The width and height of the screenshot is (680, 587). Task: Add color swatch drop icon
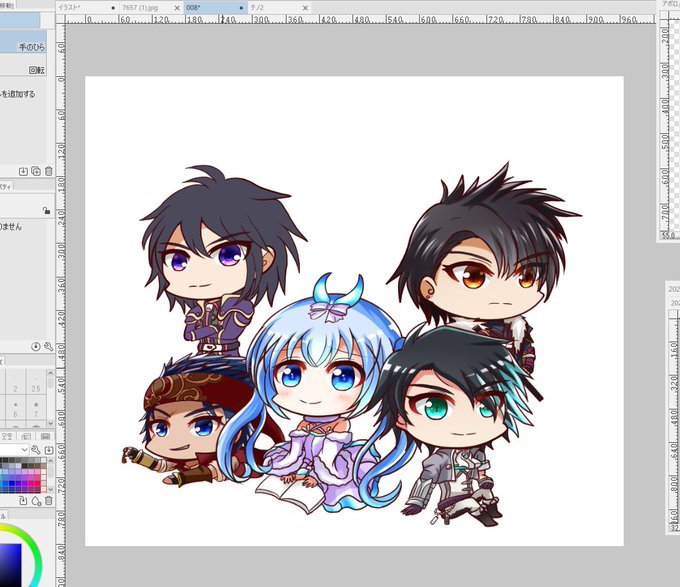pos(36,501)
